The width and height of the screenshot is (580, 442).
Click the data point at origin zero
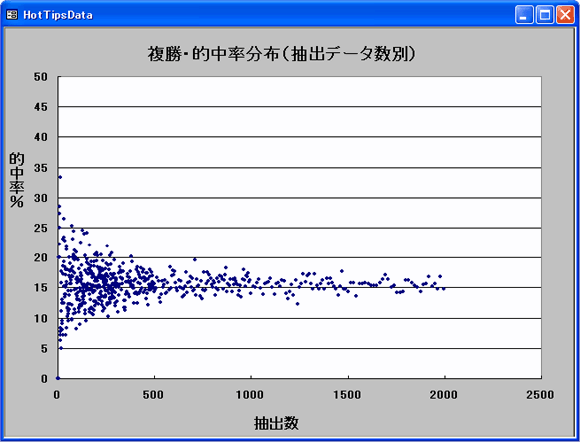58,378
